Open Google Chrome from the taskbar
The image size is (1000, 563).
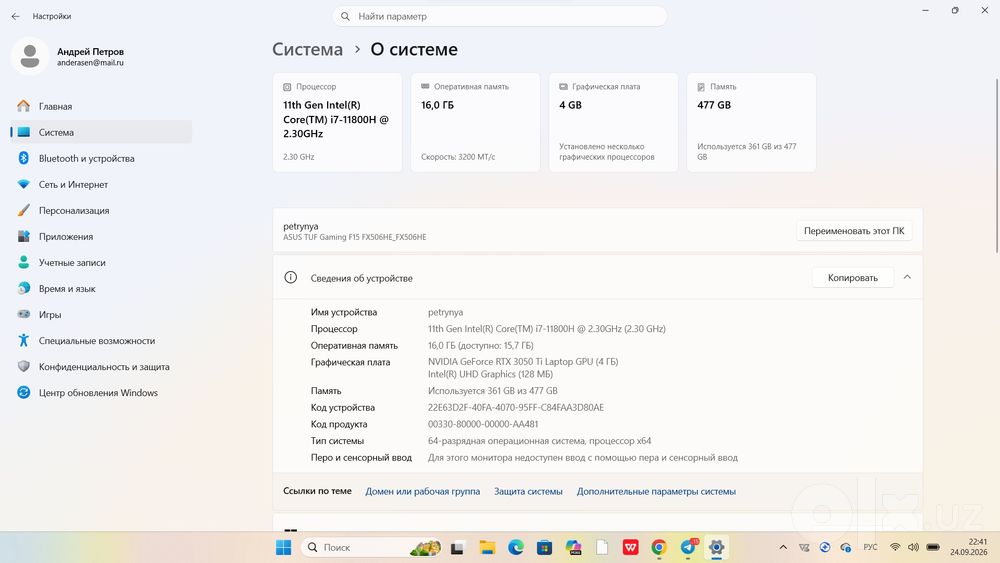[659, 548]
